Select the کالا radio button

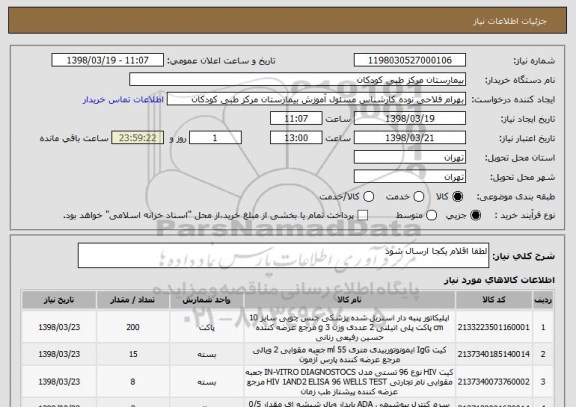click(x=458, y=197)
